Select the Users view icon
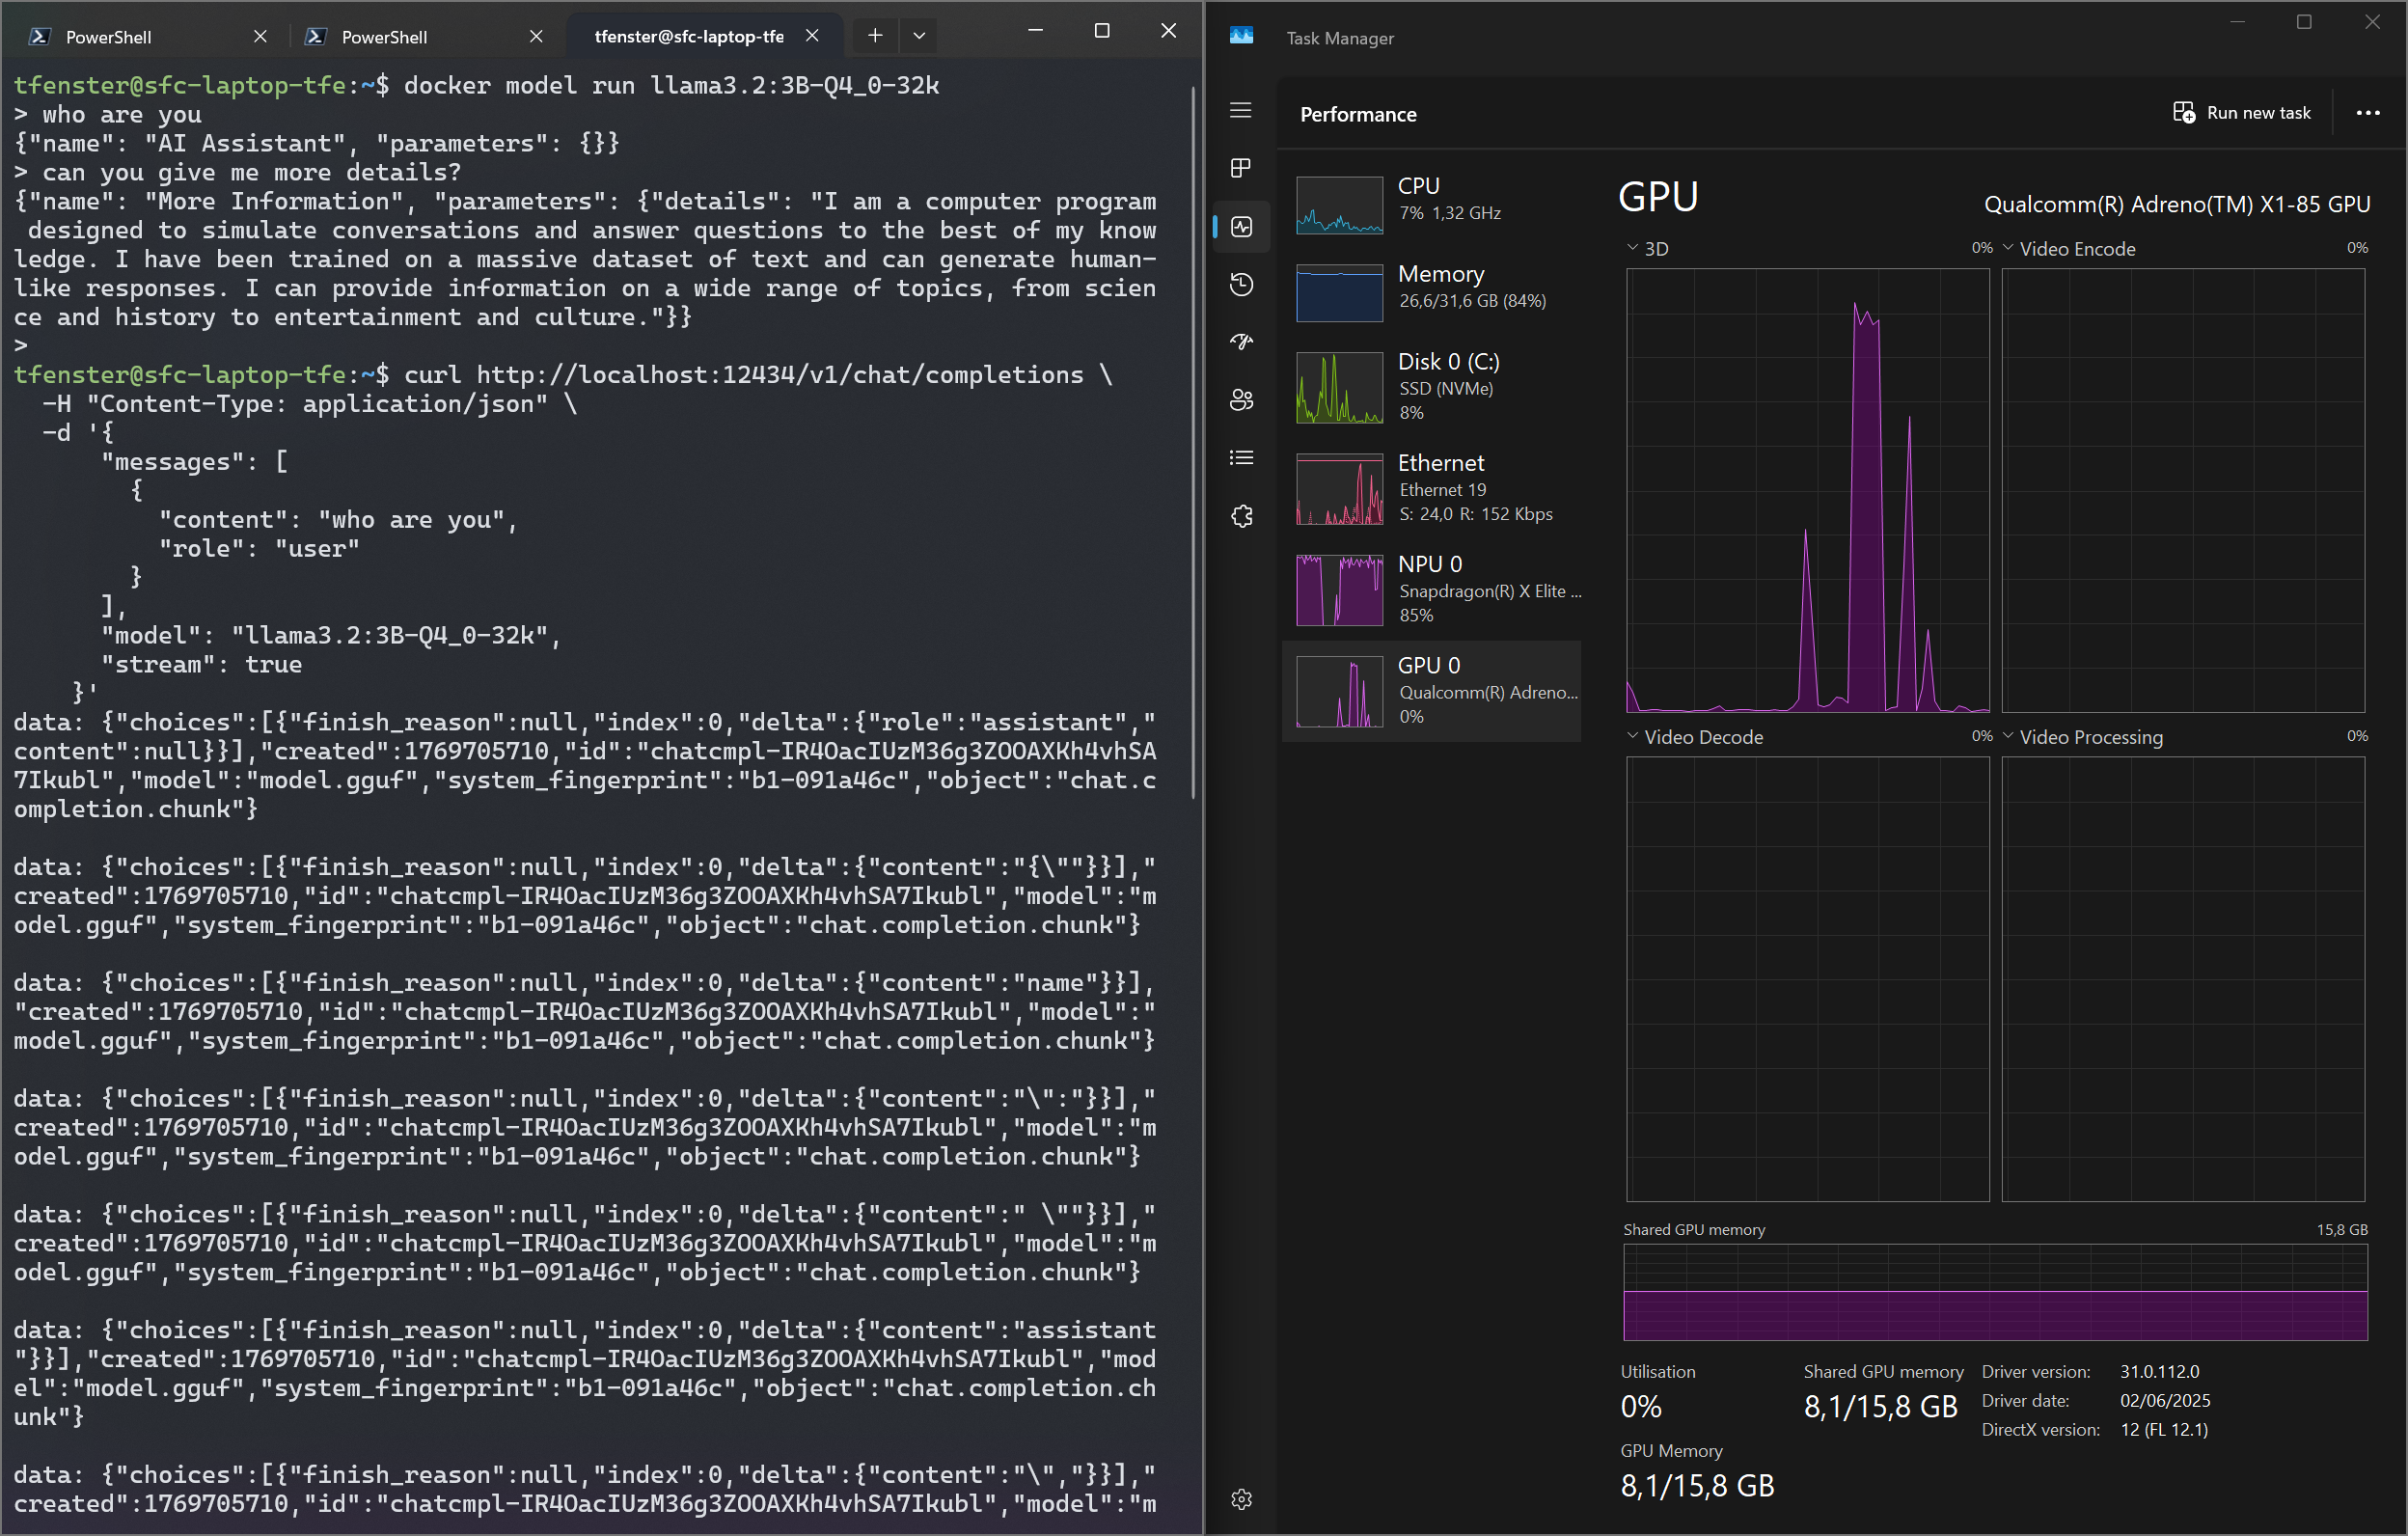The height and width of the screenshot is (1536, 2408). tap(1241, 399)
